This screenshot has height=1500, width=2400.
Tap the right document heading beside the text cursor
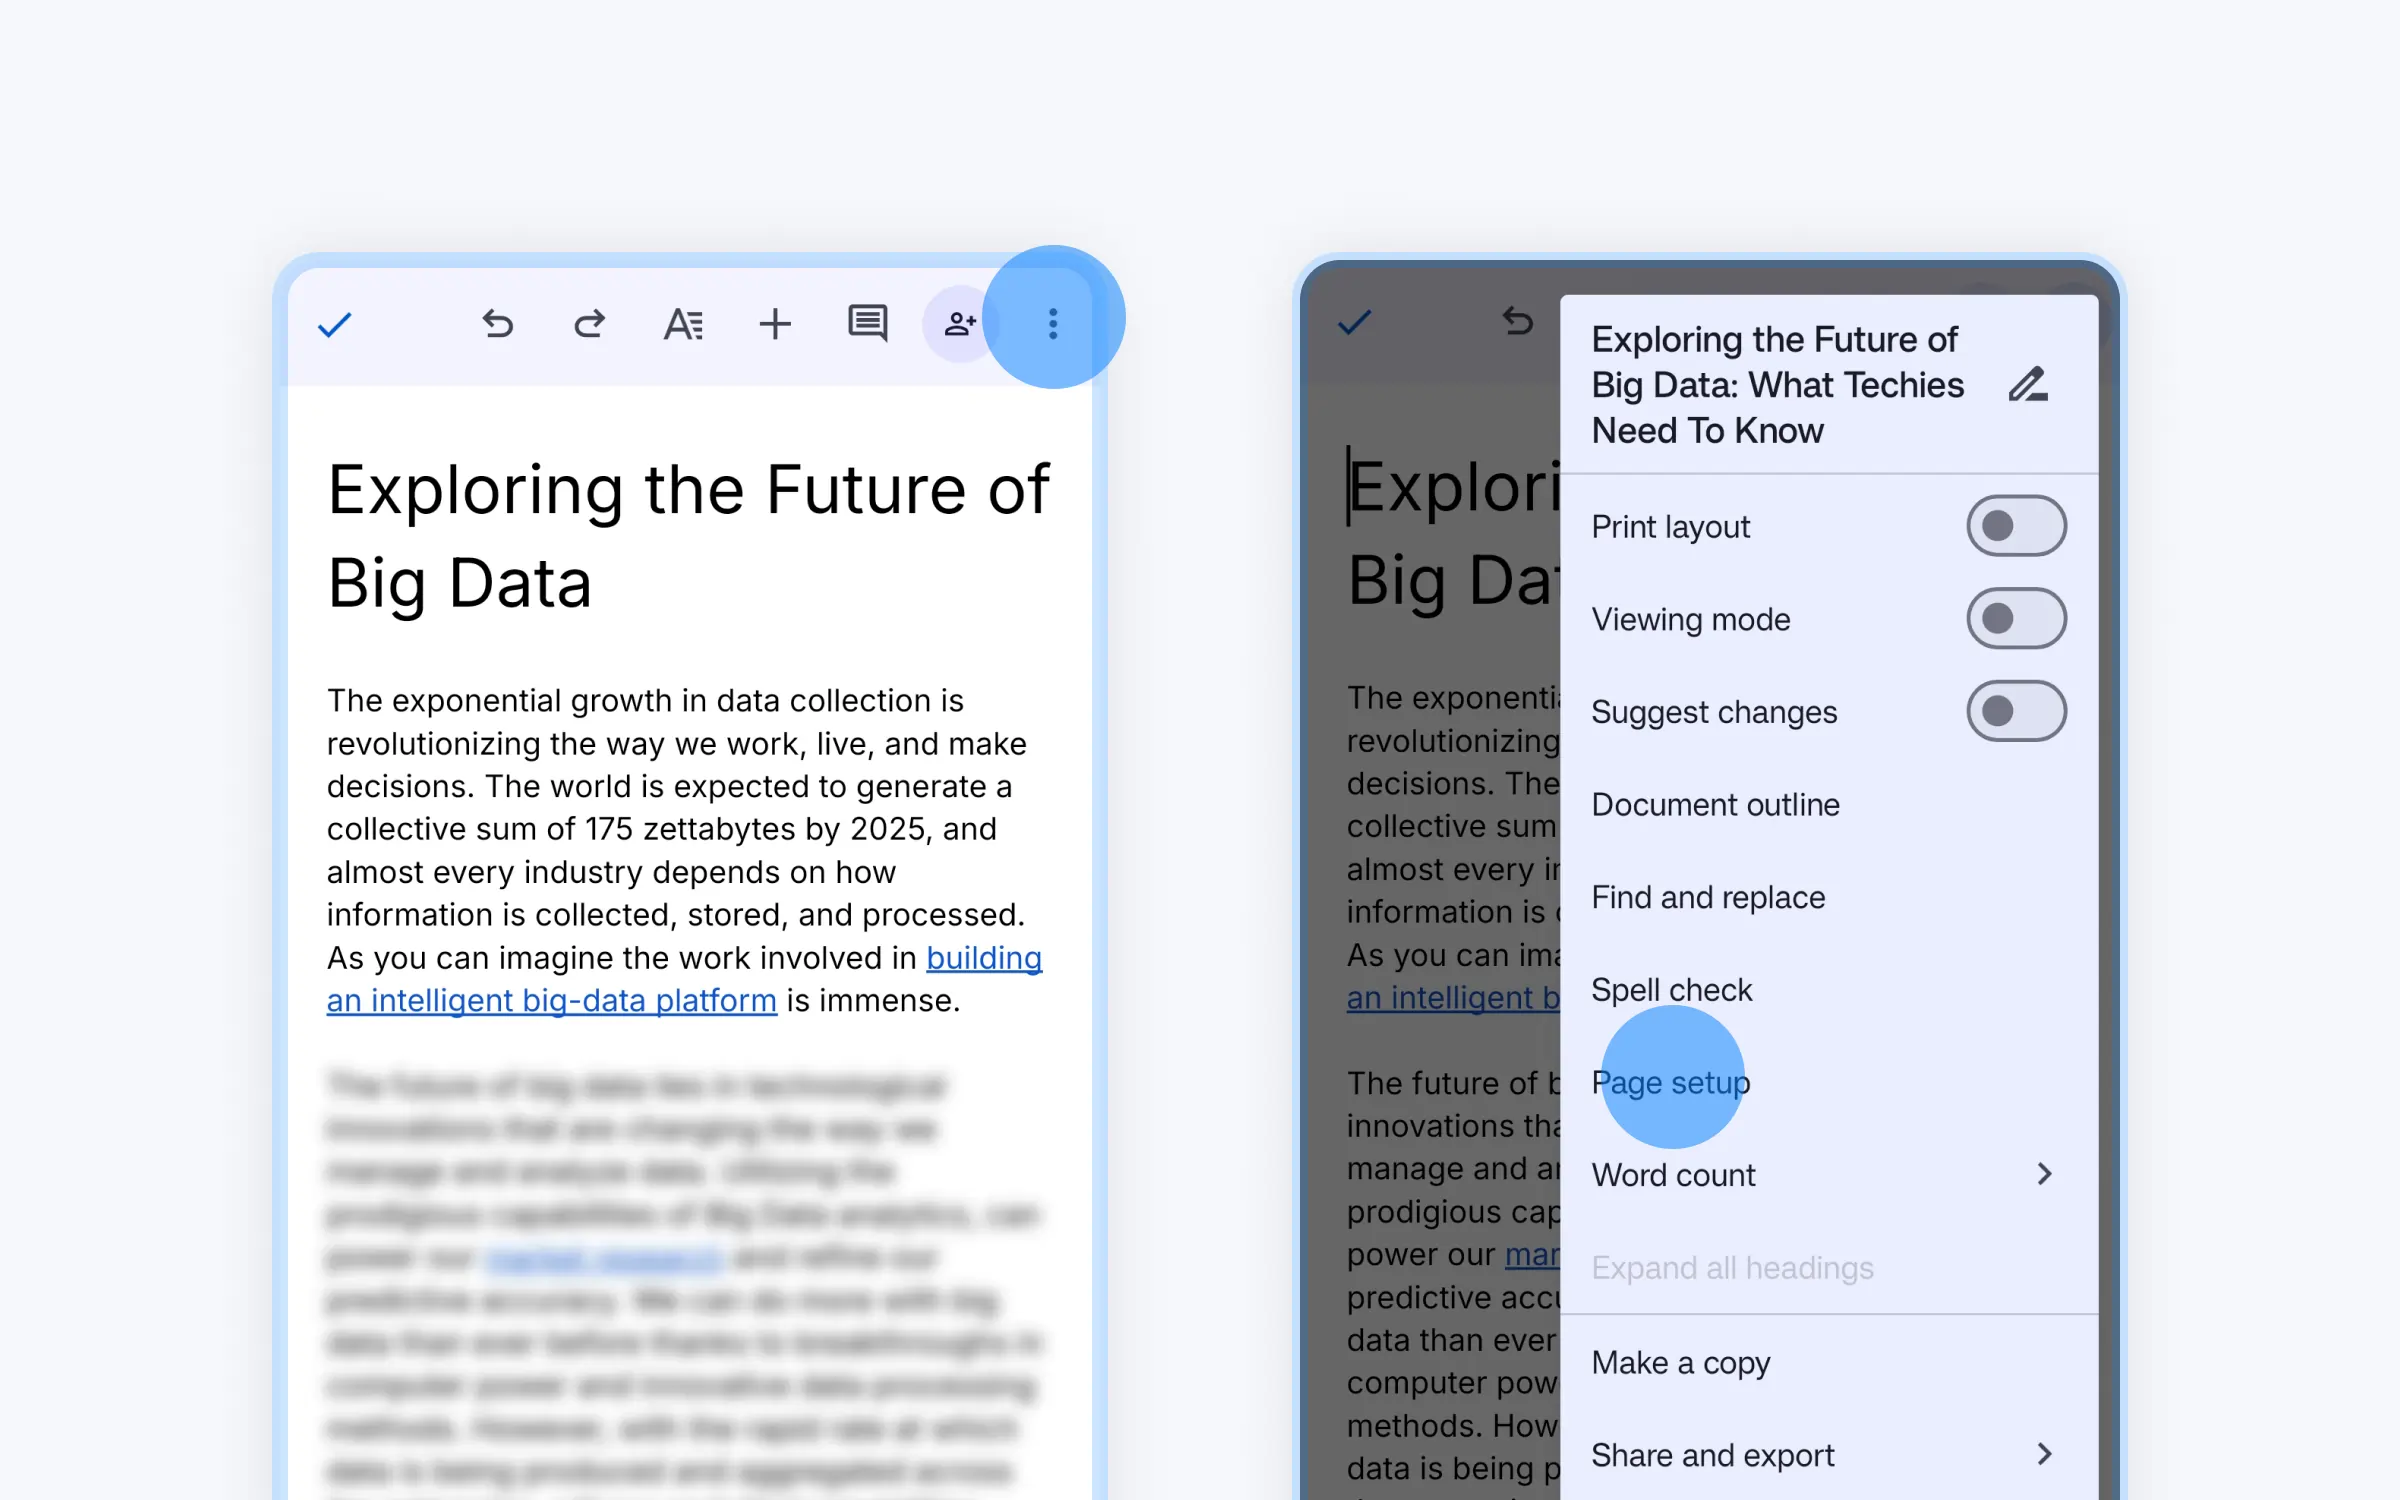click(1453, 533)
